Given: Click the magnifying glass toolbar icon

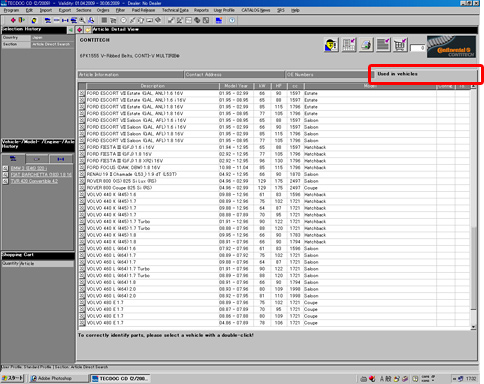Looking at the screenshot, I should [x=82, y=20].
